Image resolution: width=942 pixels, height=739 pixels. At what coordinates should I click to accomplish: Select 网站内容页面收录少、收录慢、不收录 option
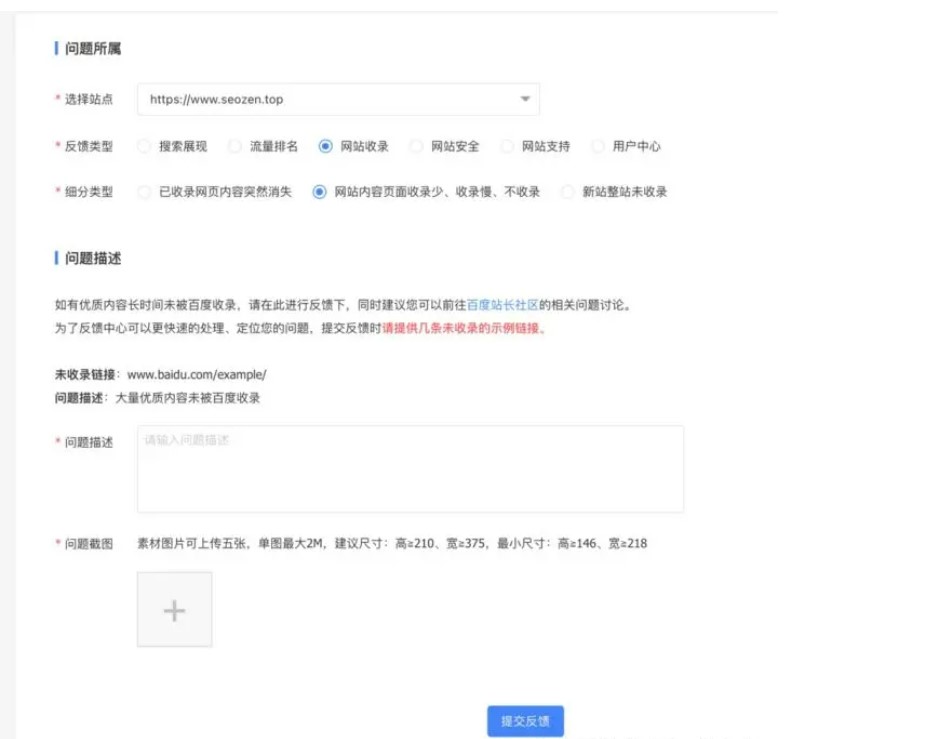pyautogui.click(x=320, y=192)
